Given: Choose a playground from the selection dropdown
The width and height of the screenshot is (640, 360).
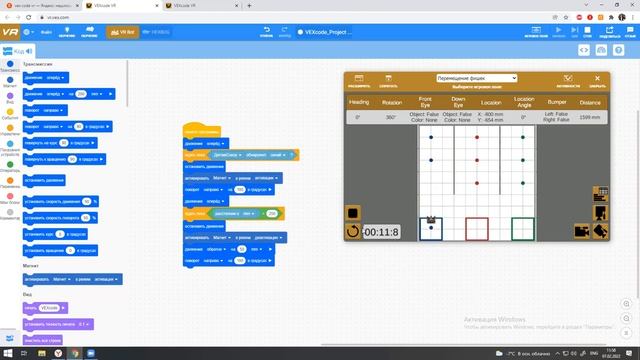Looking at the screenshot, I should click(x=476, y=78).
